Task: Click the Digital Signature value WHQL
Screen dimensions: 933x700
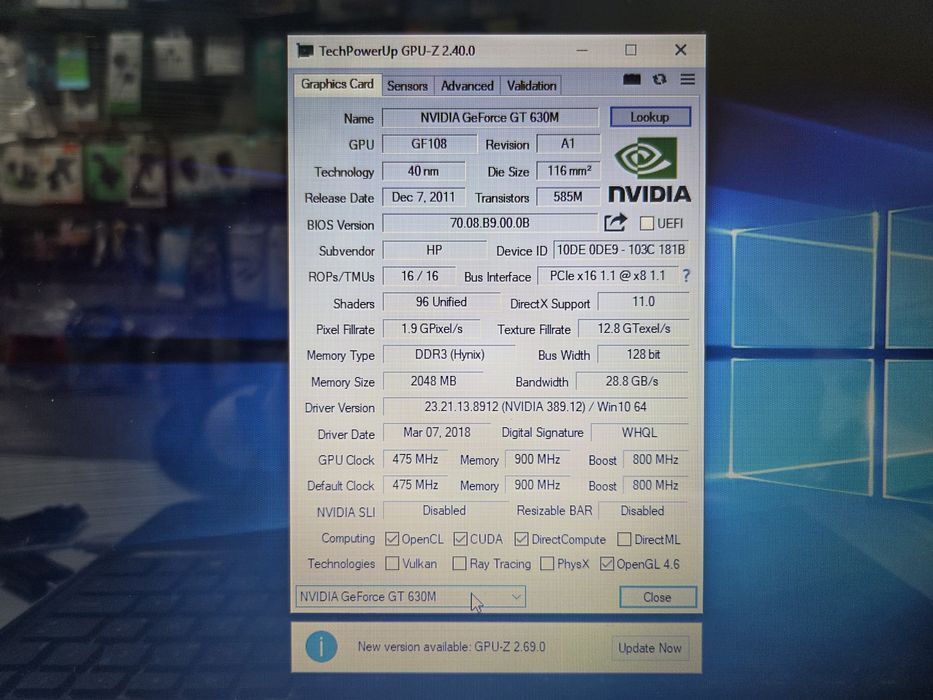Action: coord(640,432)
